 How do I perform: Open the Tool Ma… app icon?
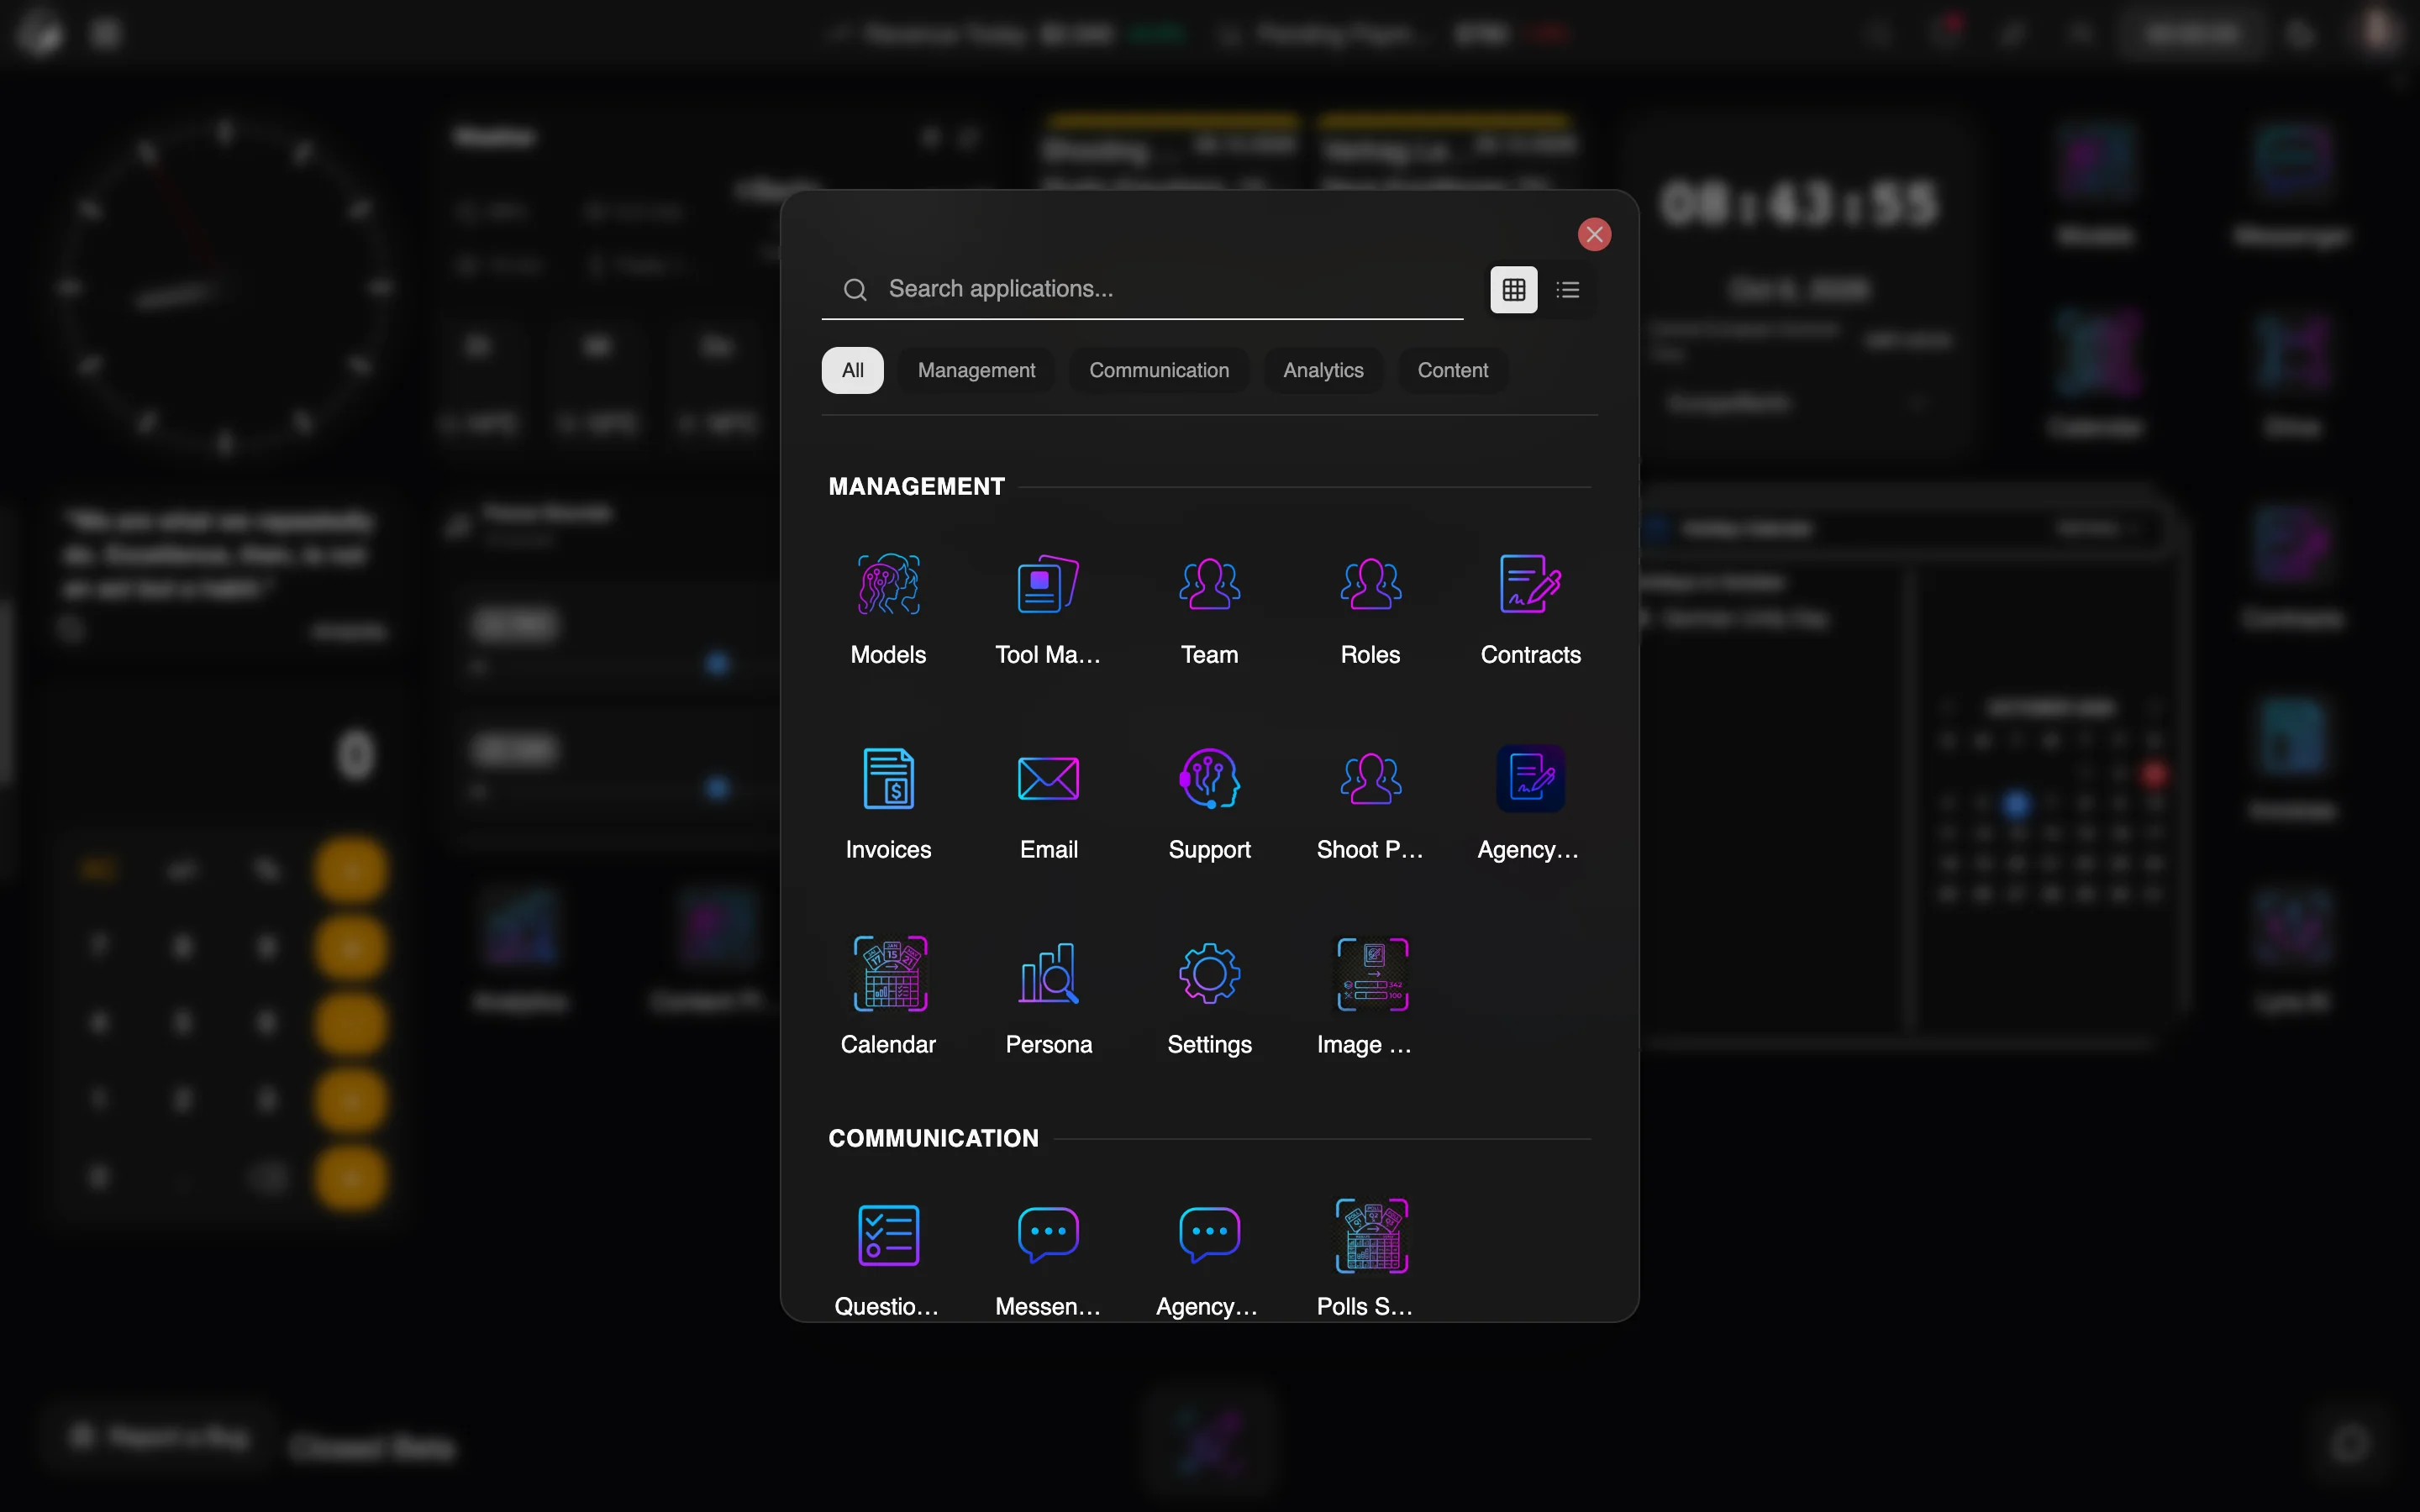(x=1048, y=609)
